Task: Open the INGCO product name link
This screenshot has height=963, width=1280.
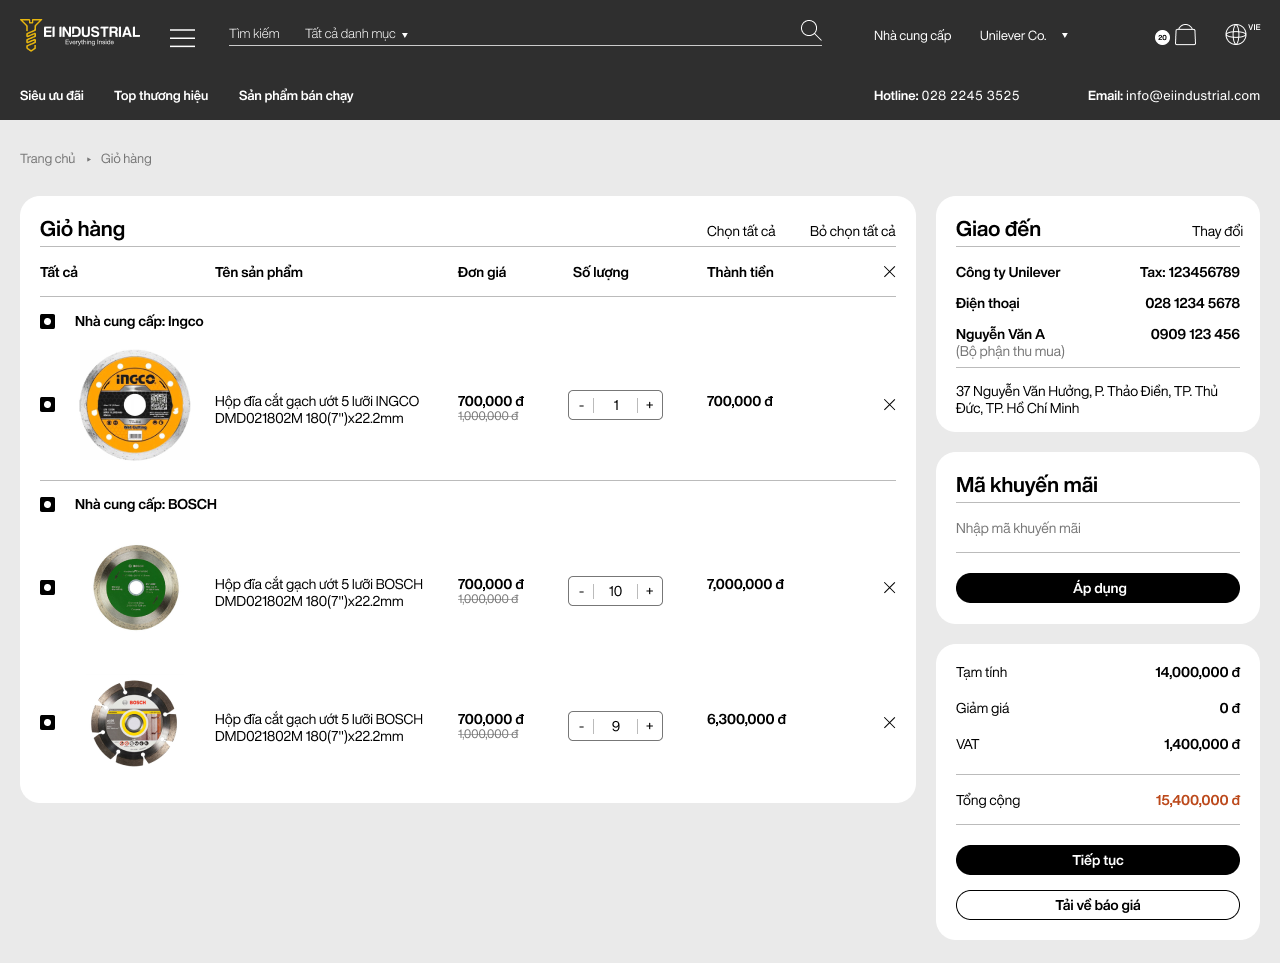Action: [x=317, y=410]
